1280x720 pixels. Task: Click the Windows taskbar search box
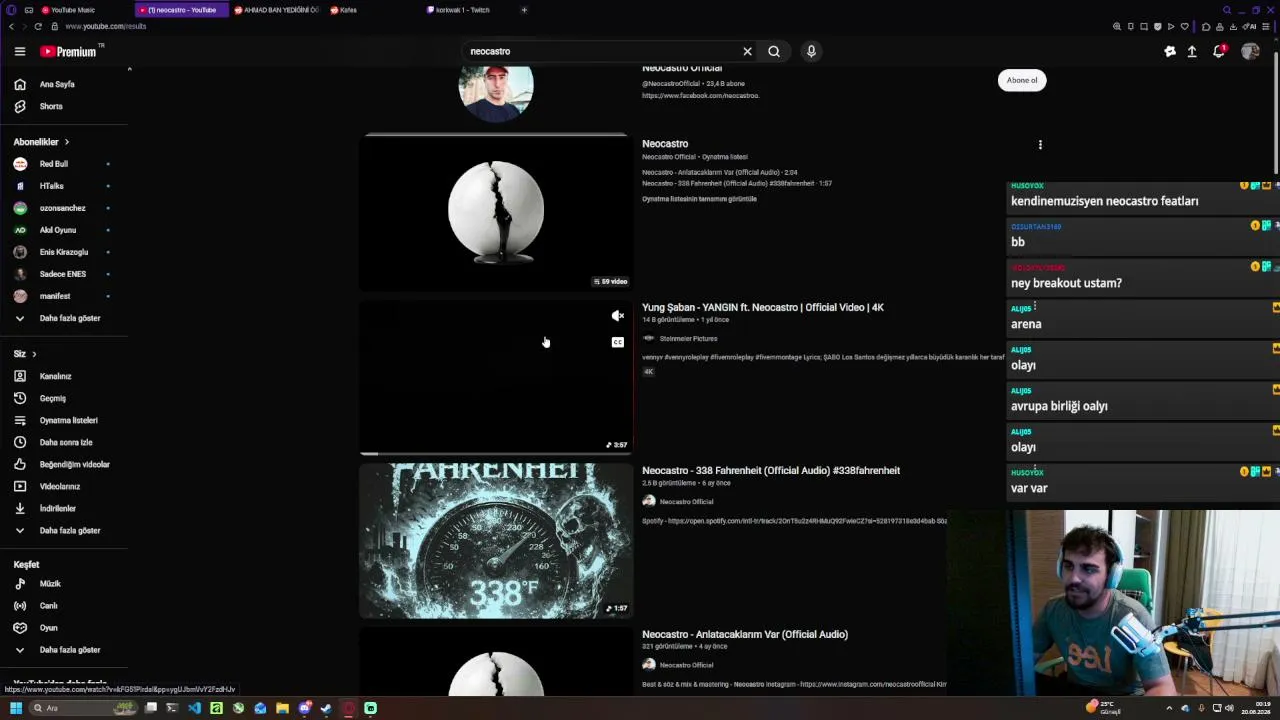coord(82,708)
